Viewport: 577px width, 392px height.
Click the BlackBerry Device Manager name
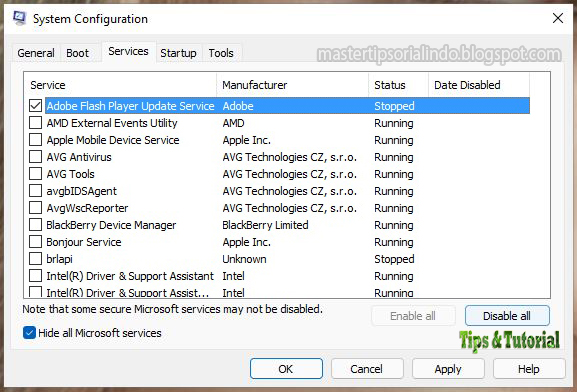111,225
